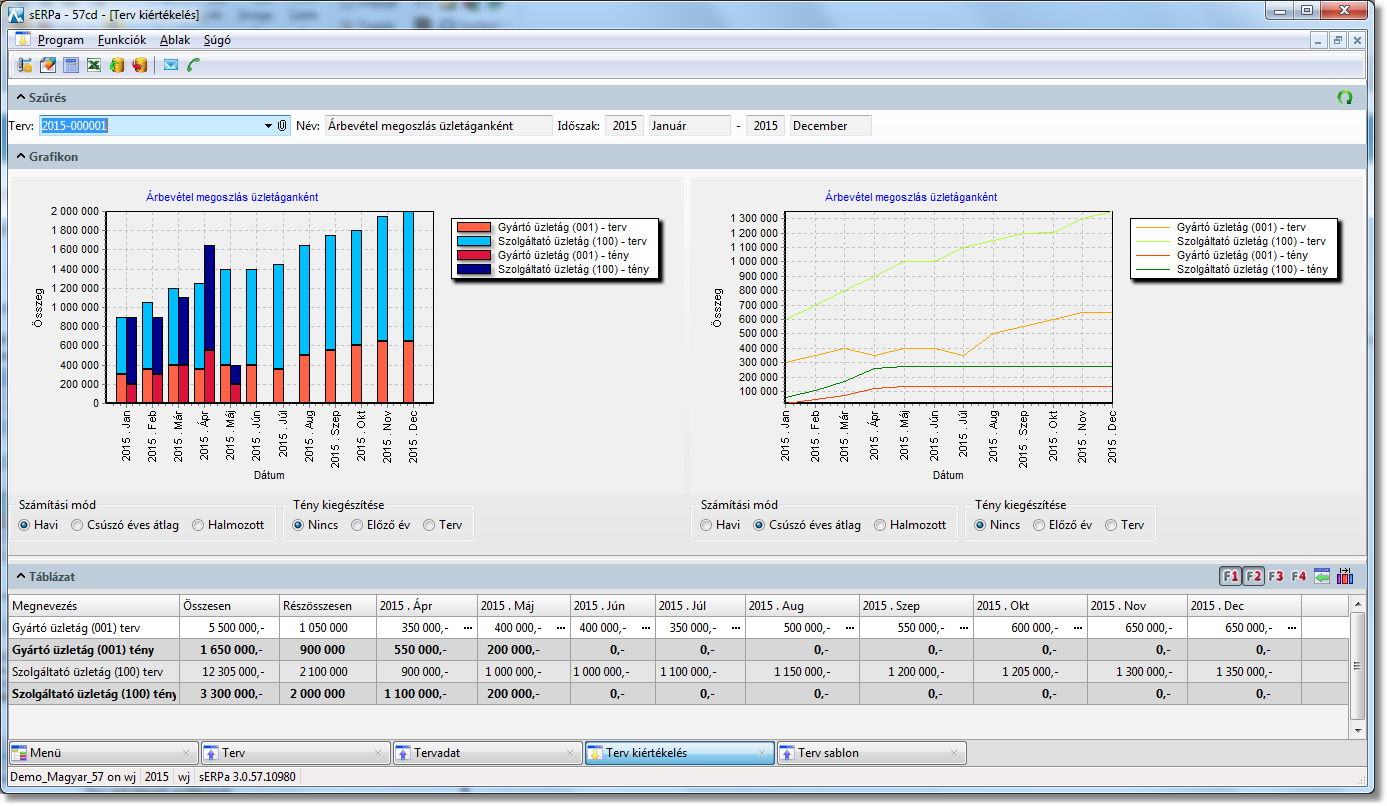Screen dimensions: 1387x806
Task: Click the Részösszesen column header
Action: click(x=327, y=606)
